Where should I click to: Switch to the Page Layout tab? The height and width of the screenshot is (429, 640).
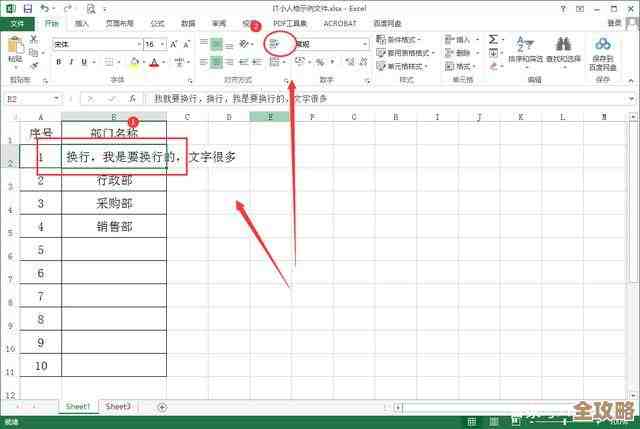click(x=119, y=23)
